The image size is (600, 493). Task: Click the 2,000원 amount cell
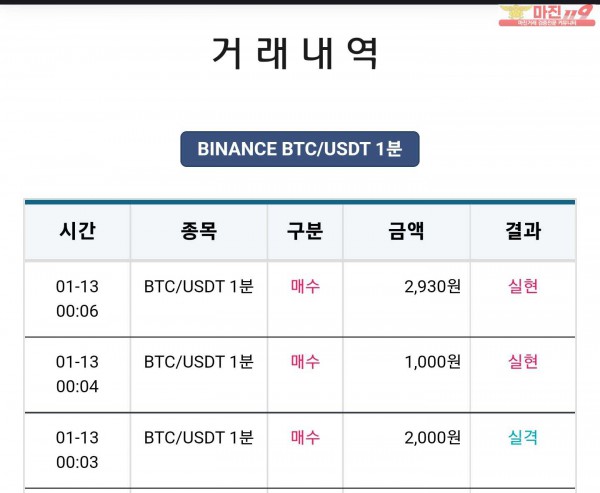coord(432,437)
